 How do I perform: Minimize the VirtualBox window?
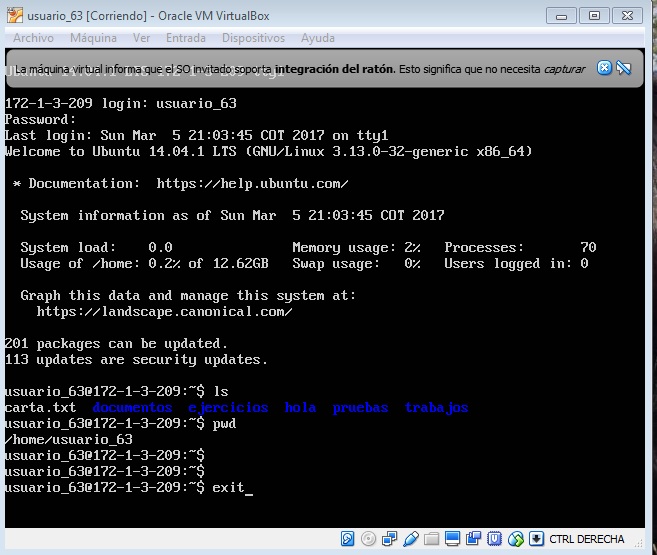pos(561,16)
